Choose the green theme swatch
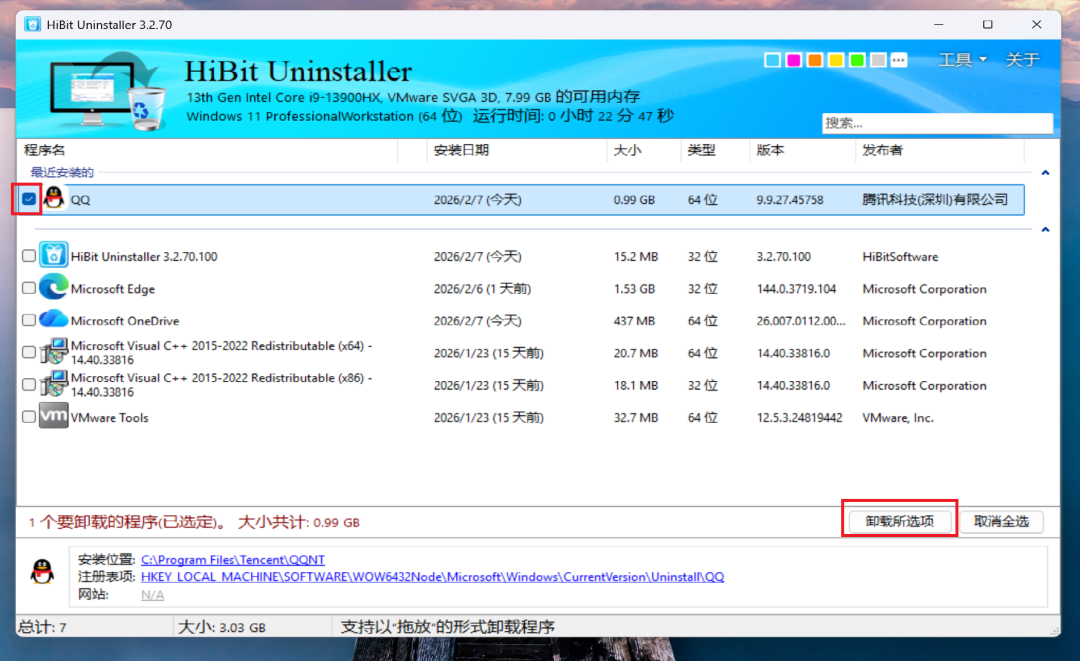 coord(858,60)
